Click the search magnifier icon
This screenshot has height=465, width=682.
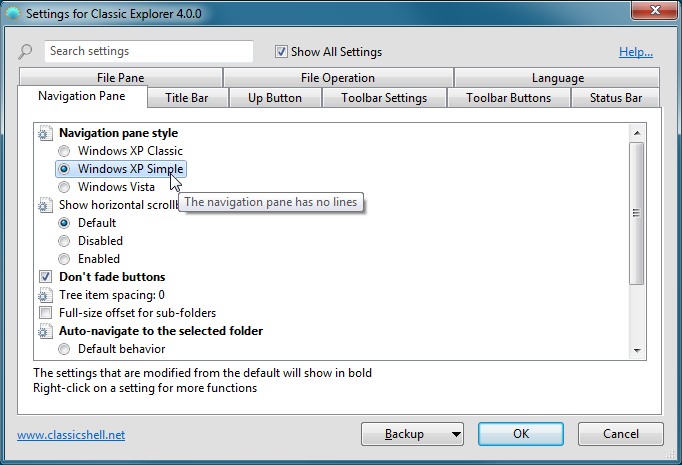(x=25, y=52)
